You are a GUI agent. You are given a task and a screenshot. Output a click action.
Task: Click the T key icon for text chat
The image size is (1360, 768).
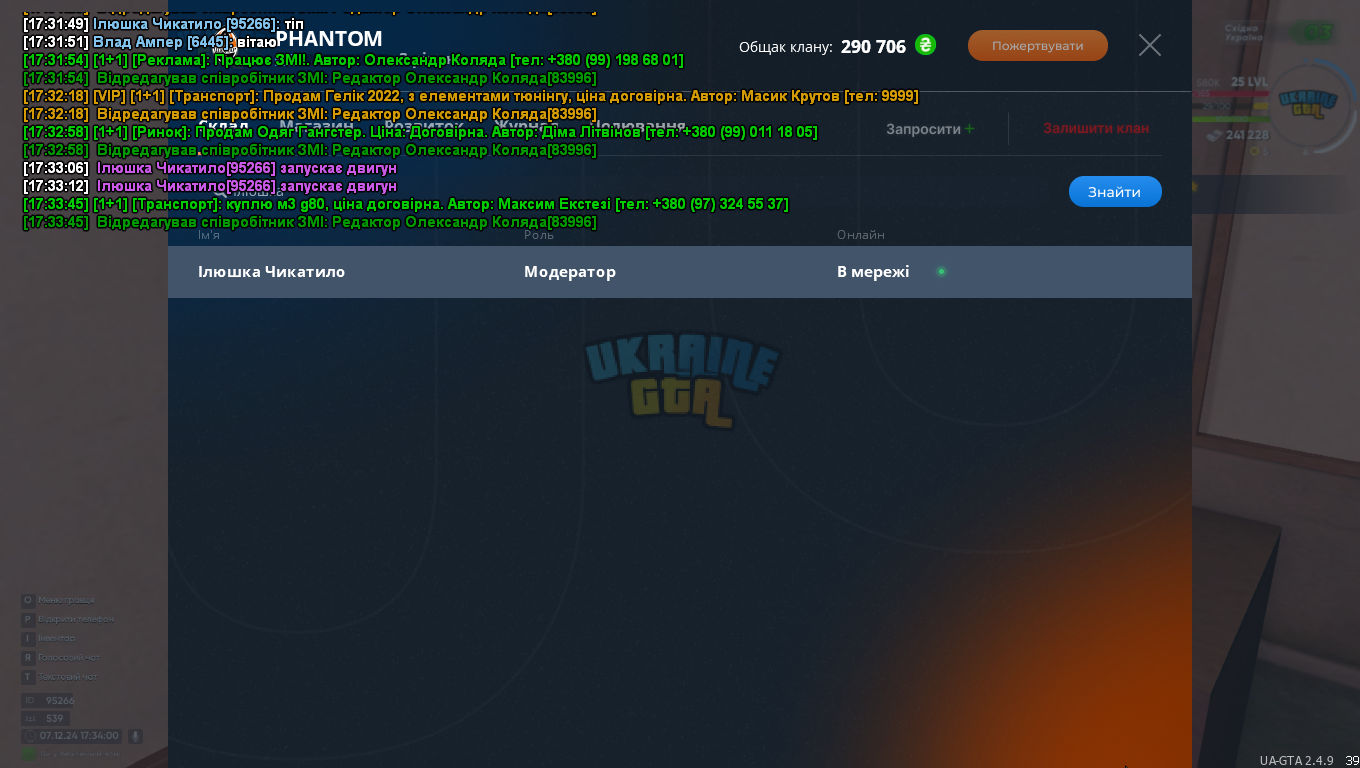point(28,677)
